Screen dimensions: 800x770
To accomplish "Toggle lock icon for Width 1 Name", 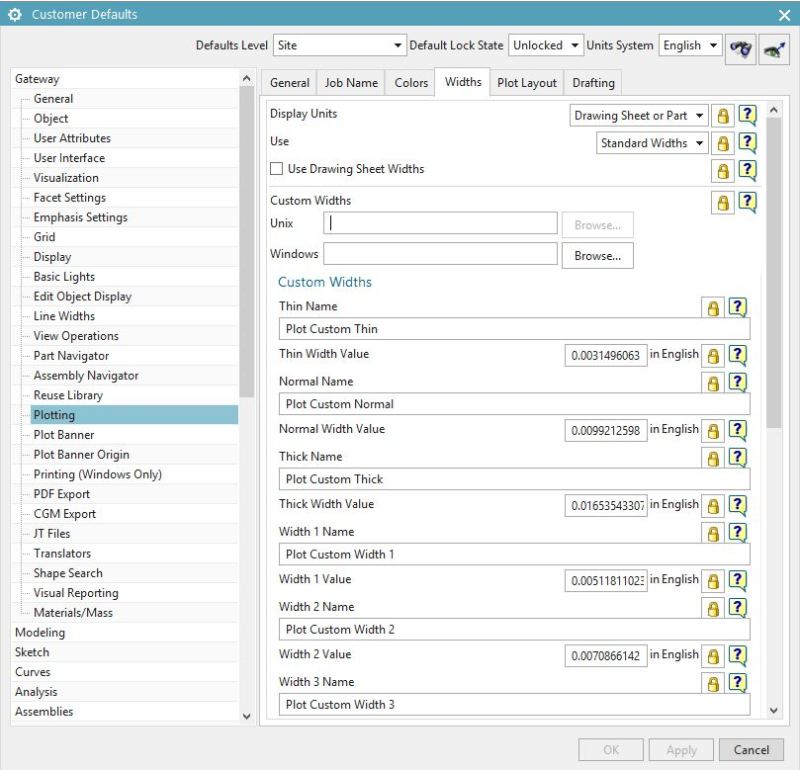I will (713, 533).
